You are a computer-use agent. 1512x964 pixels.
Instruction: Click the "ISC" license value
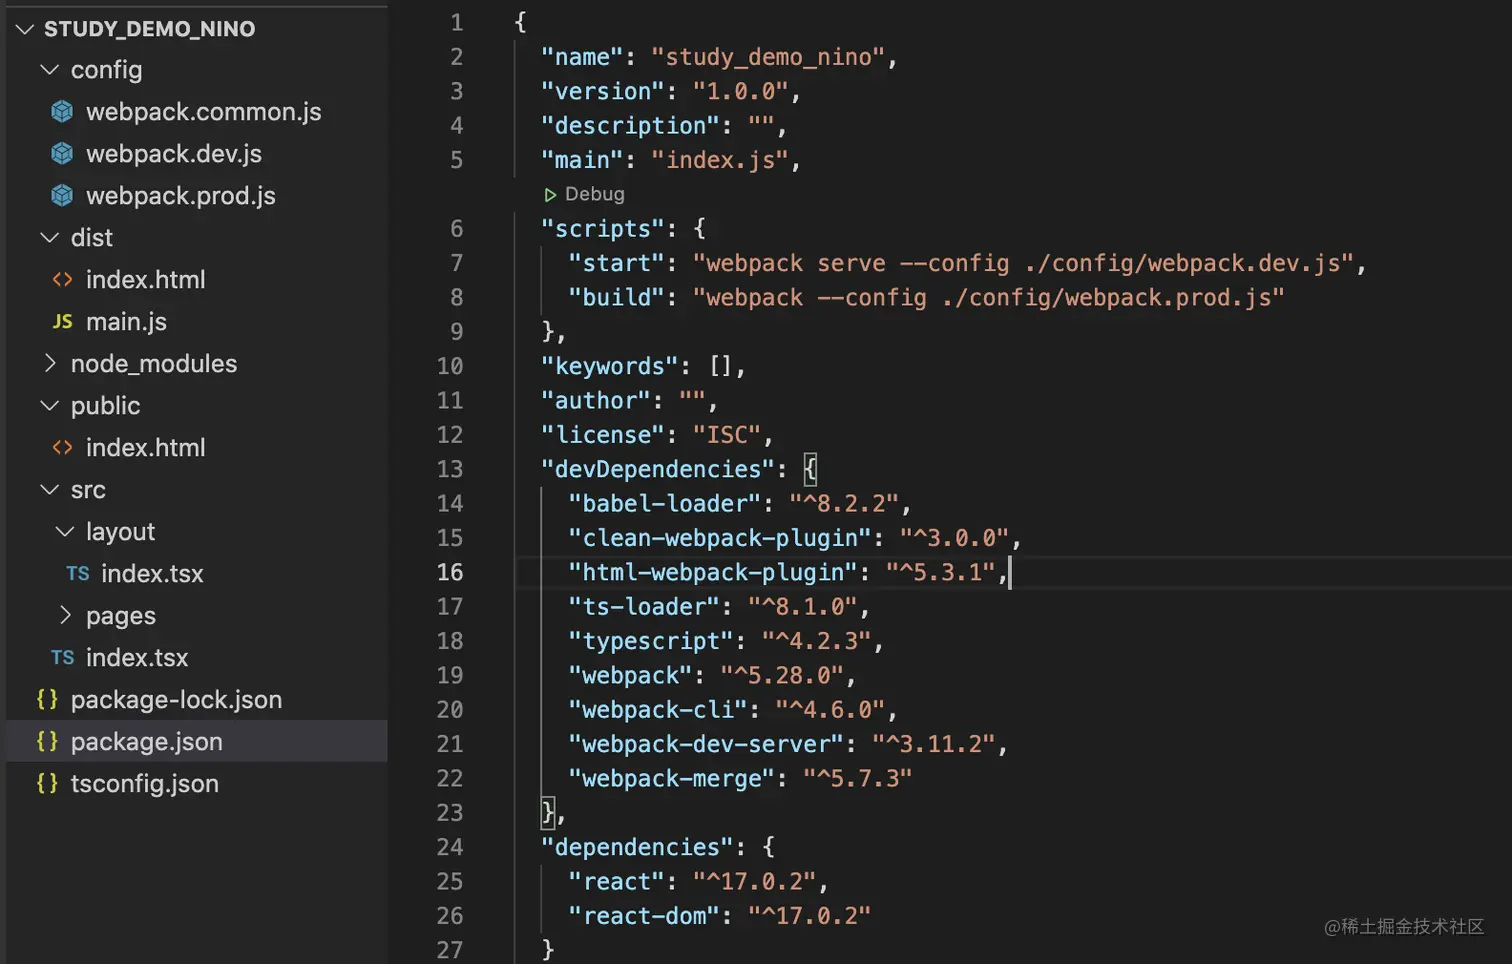(727, 435)
